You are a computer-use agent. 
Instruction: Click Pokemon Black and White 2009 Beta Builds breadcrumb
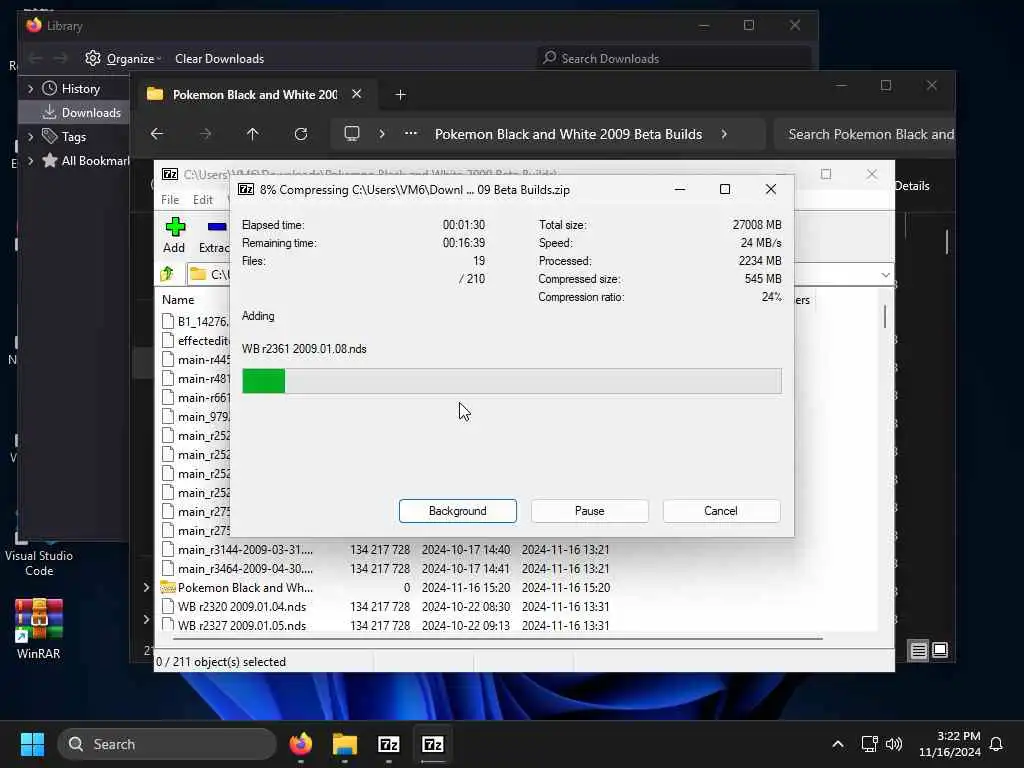point(568,134)
